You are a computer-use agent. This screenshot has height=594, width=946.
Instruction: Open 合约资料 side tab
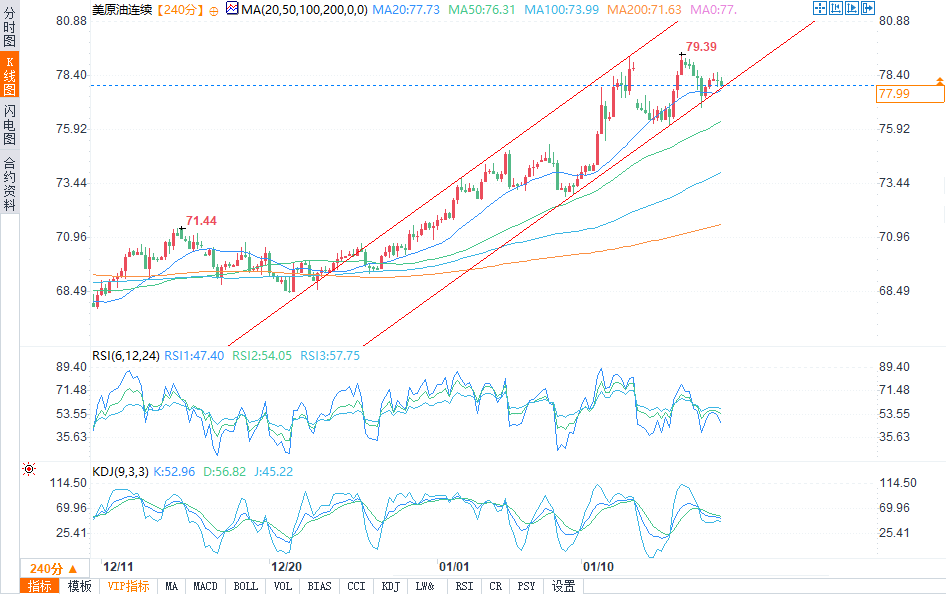pos(9,183)
